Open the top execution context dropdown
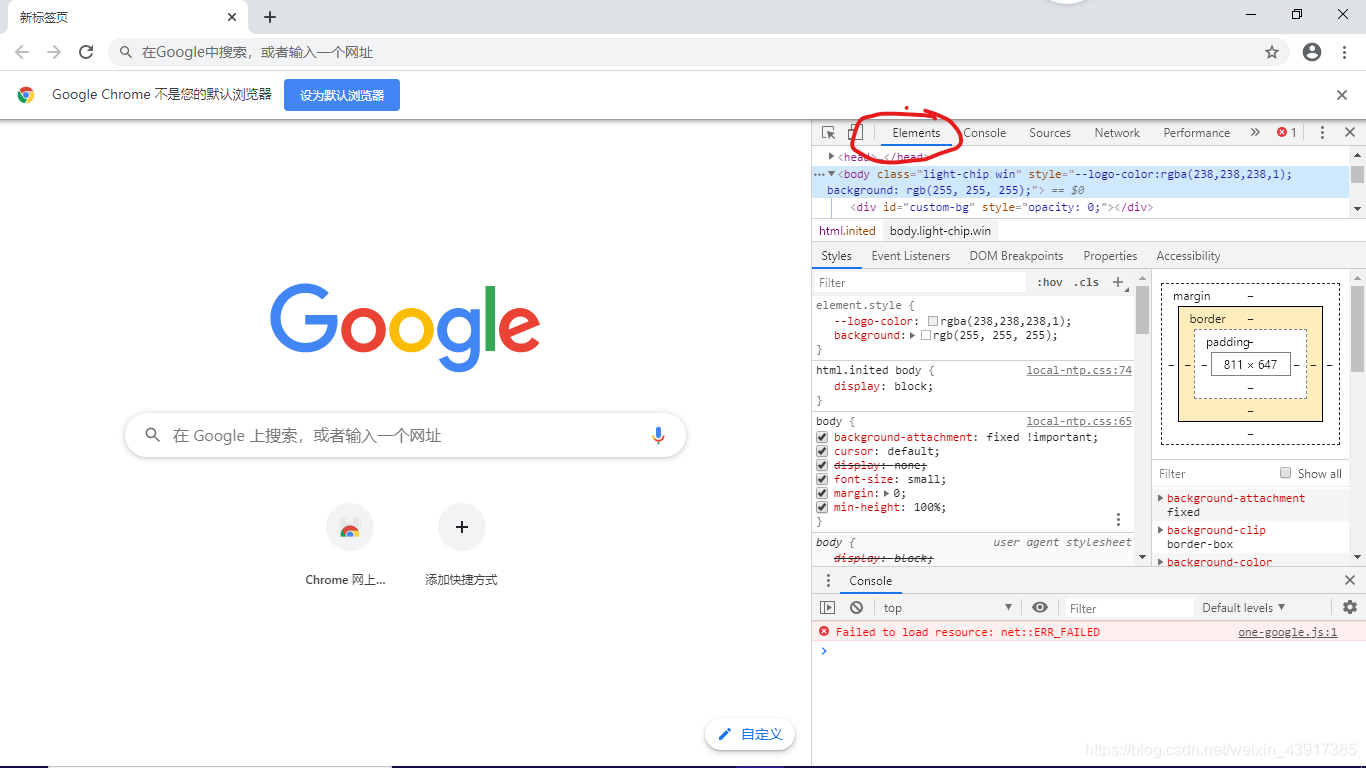 click(948, 608)
